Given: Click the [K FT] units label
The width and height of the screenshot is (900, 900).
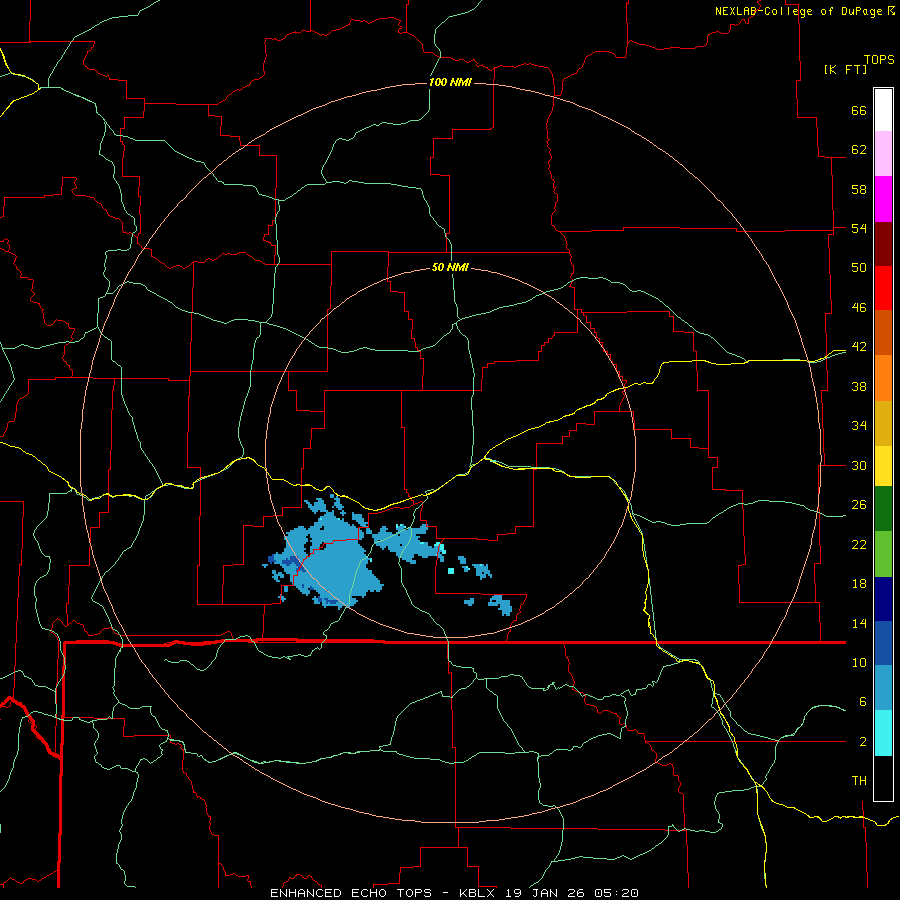Looking at the screenshot, I should click(845, 69).
